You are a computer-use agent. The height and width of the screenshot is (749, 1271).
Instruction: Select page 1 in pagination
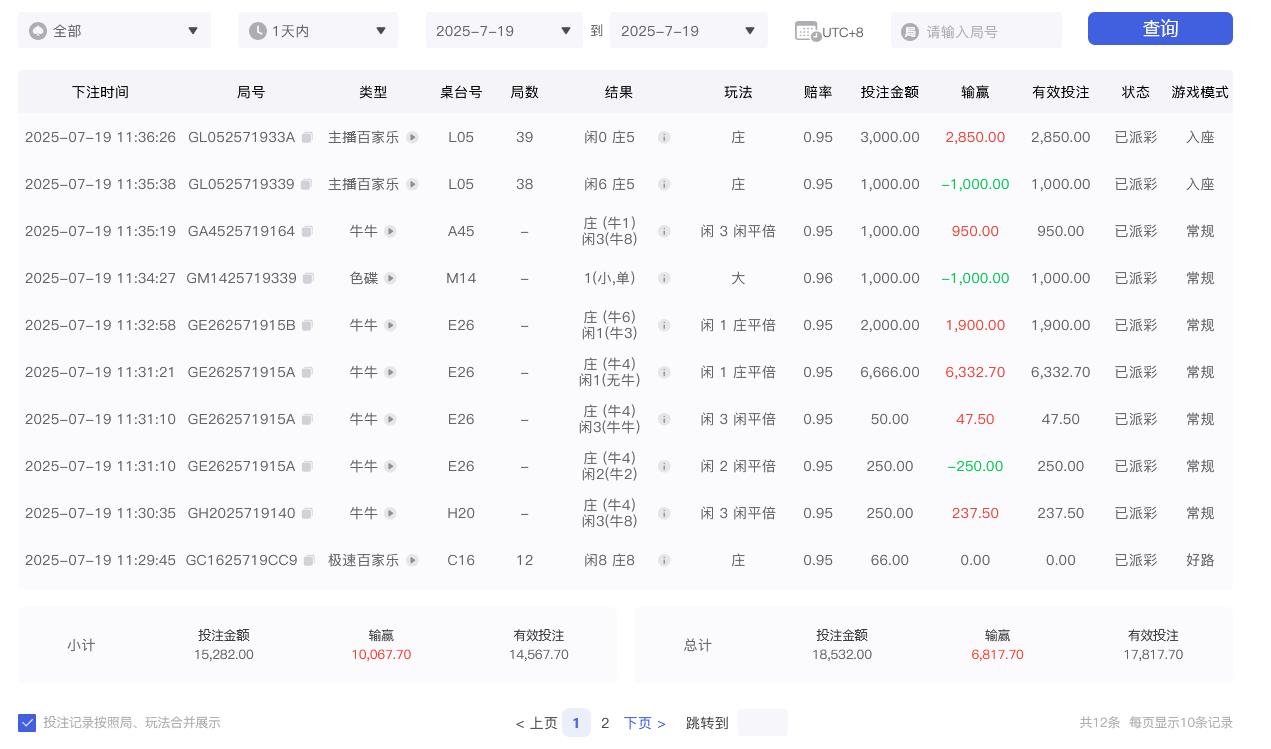[x=576, y=723]
